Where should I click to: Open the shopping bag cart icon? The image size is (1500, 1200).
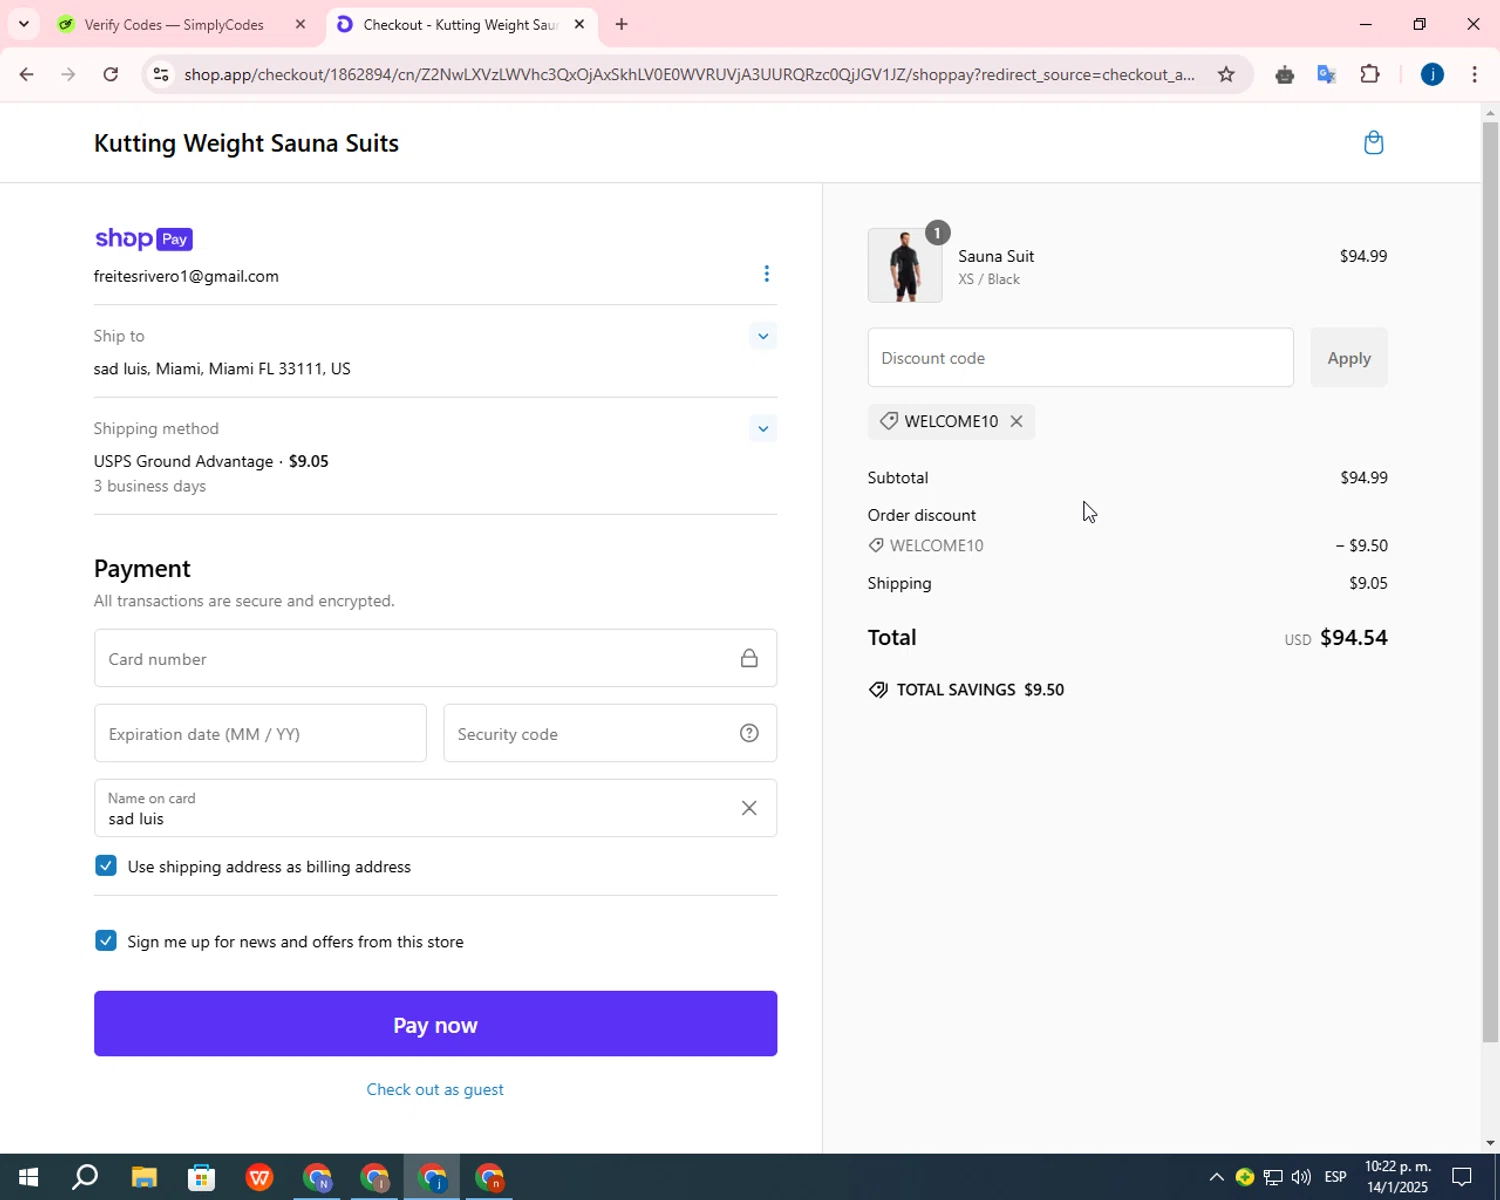click(1373, 143)
